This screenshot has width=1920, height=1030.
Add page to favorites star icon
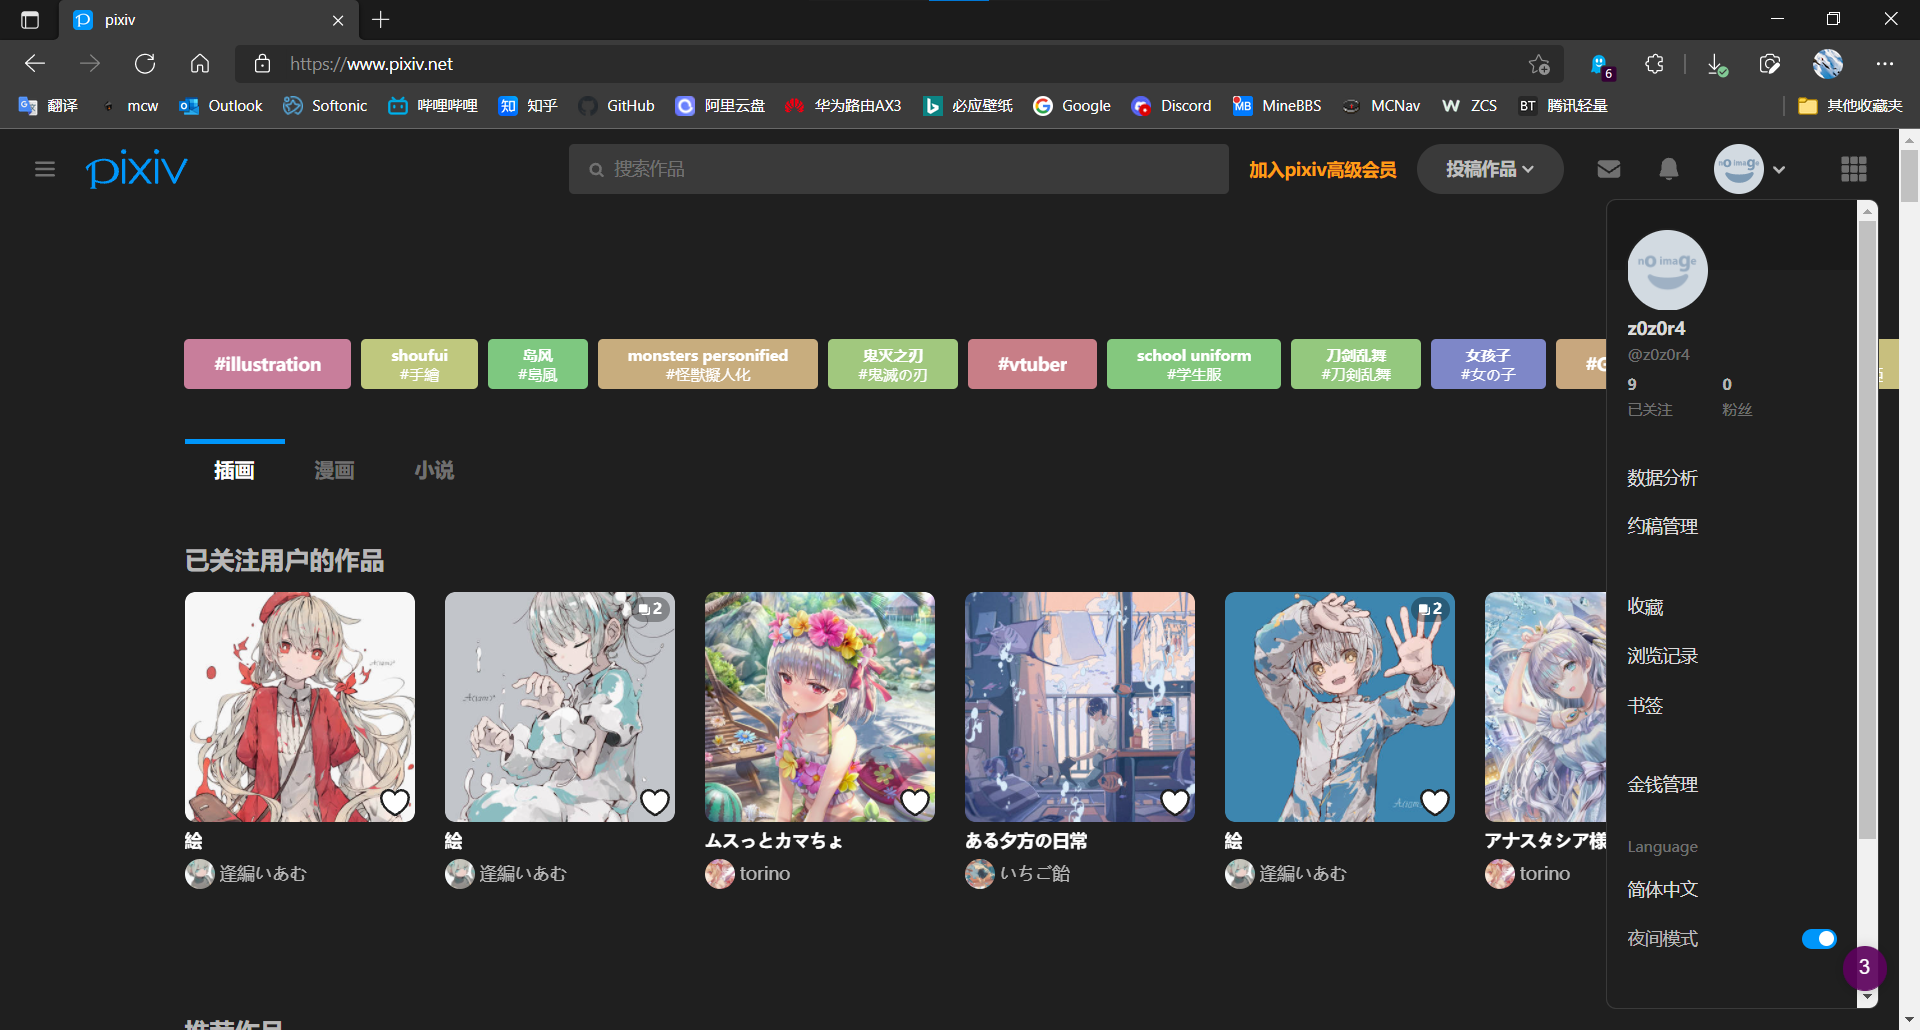[x=1539, y=64]
